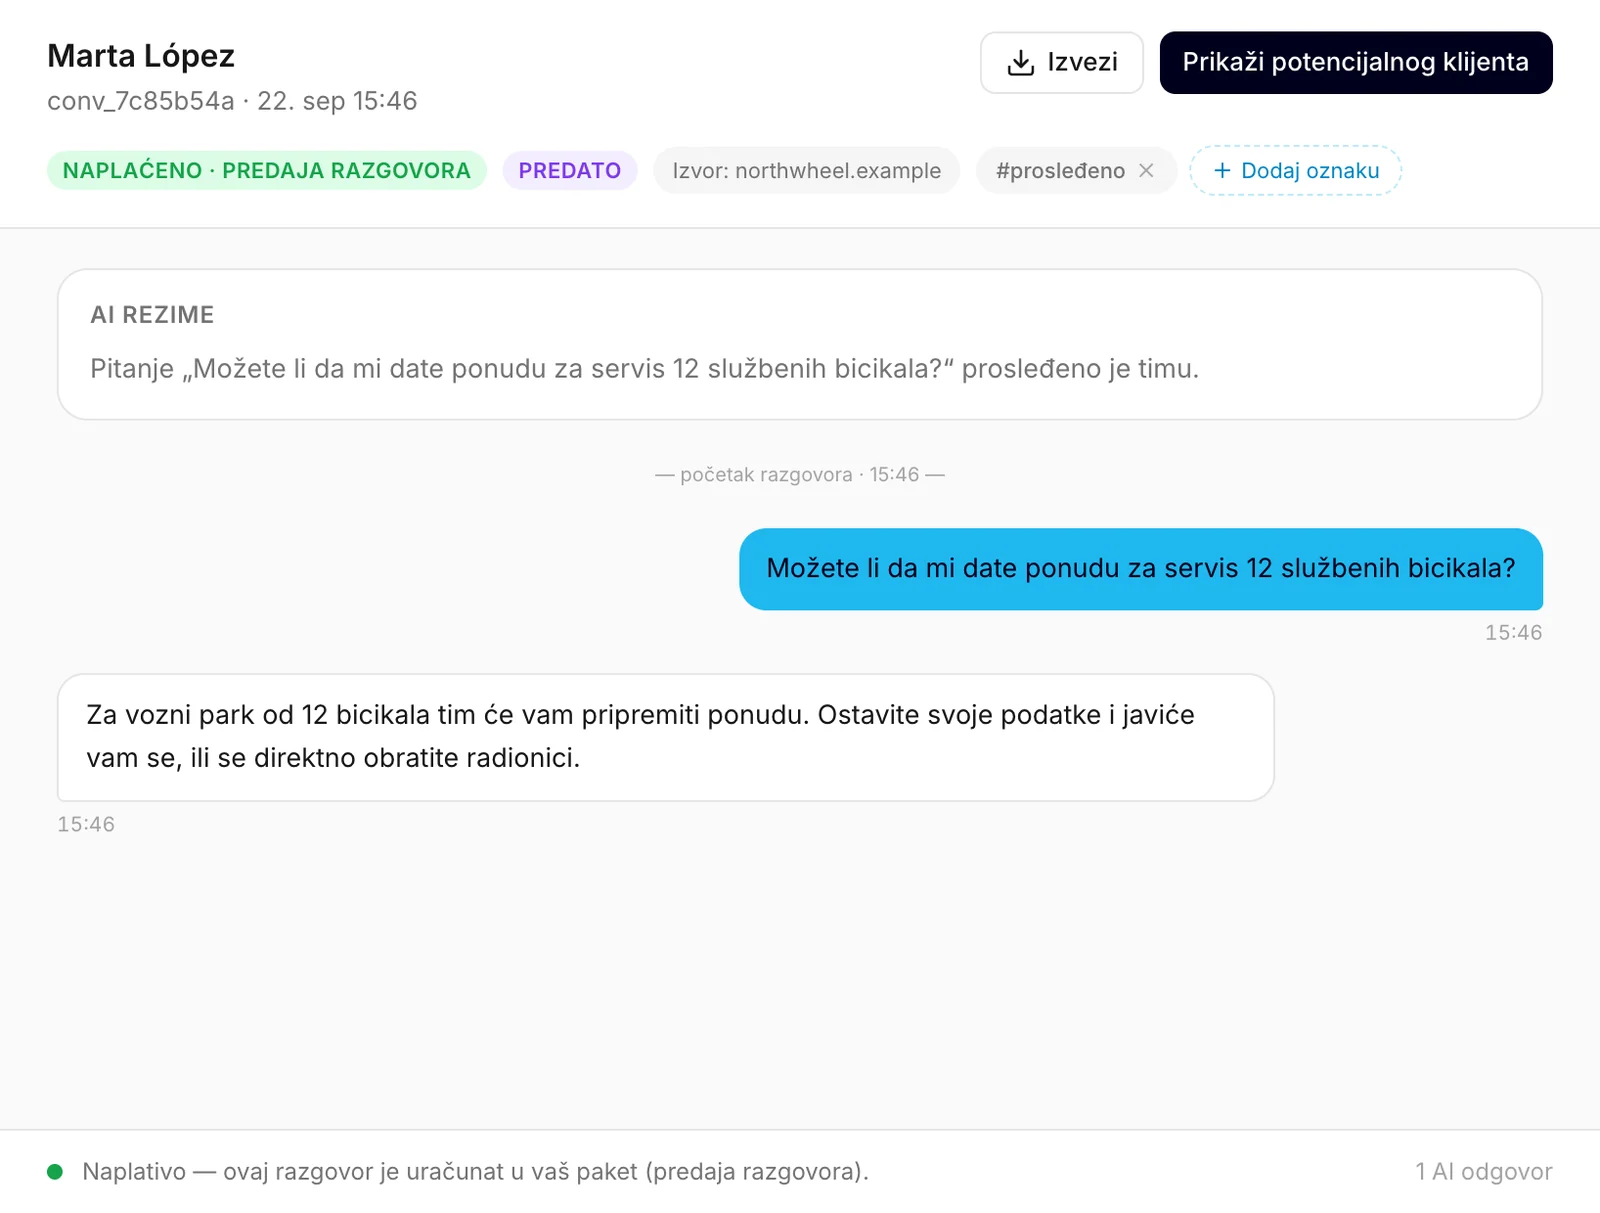Click the početak razgovora timeline marker
The width and height of the screenshot is (1600, 1213).
click(x=800, y=475)
